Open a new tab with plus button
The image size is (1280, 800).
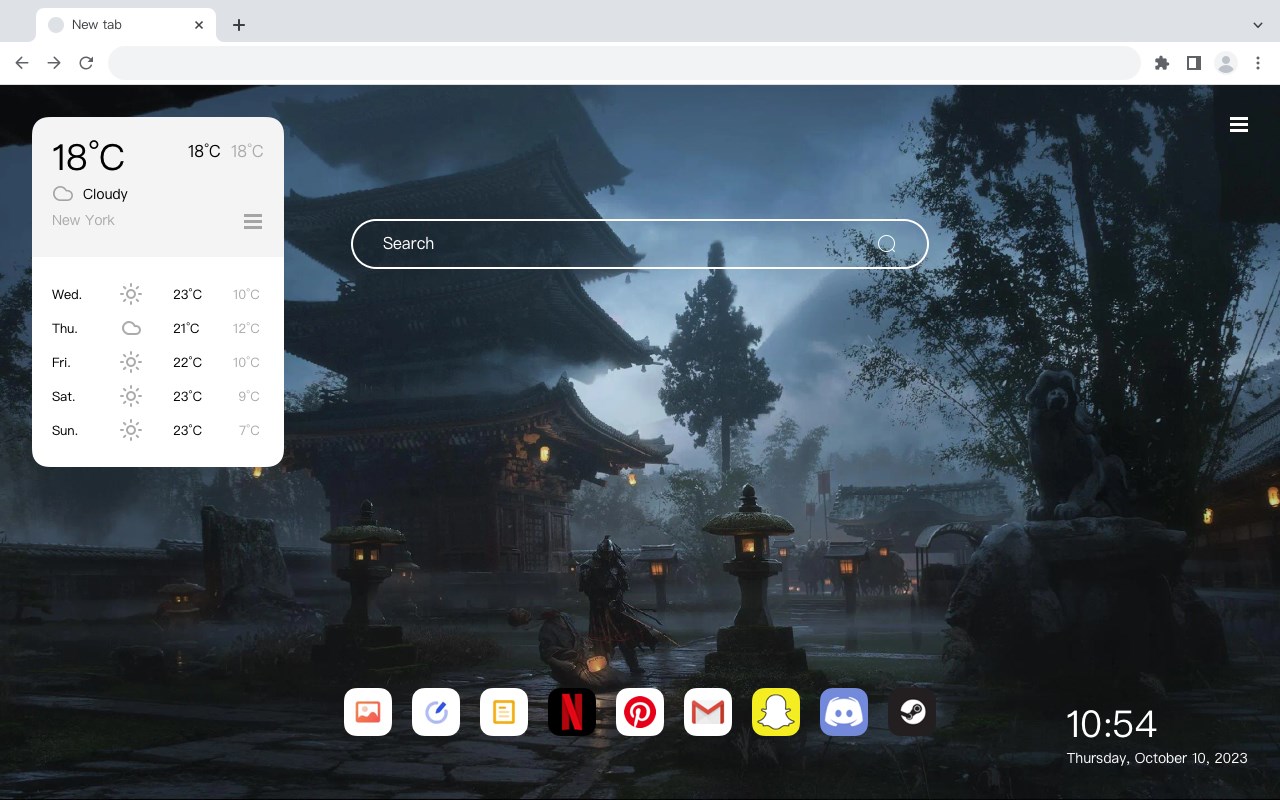[x=238, y=25]
